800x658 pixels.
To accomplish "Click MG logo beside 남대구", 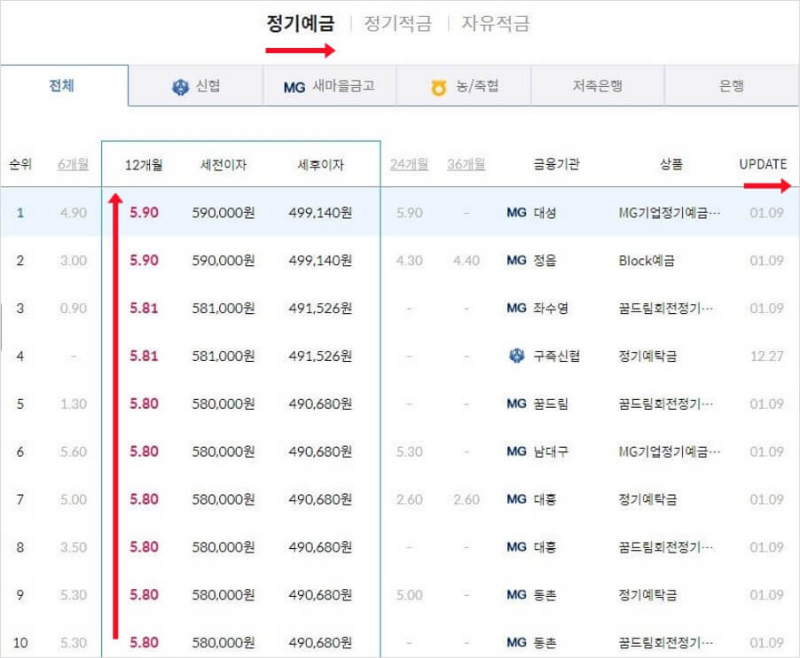I will point(516,451).
